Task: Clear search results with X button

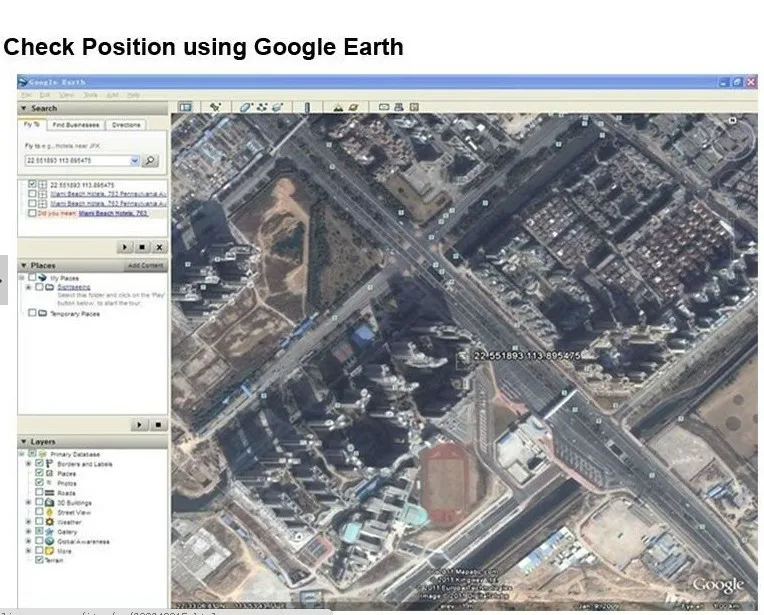Action: (x=159, y=247)
